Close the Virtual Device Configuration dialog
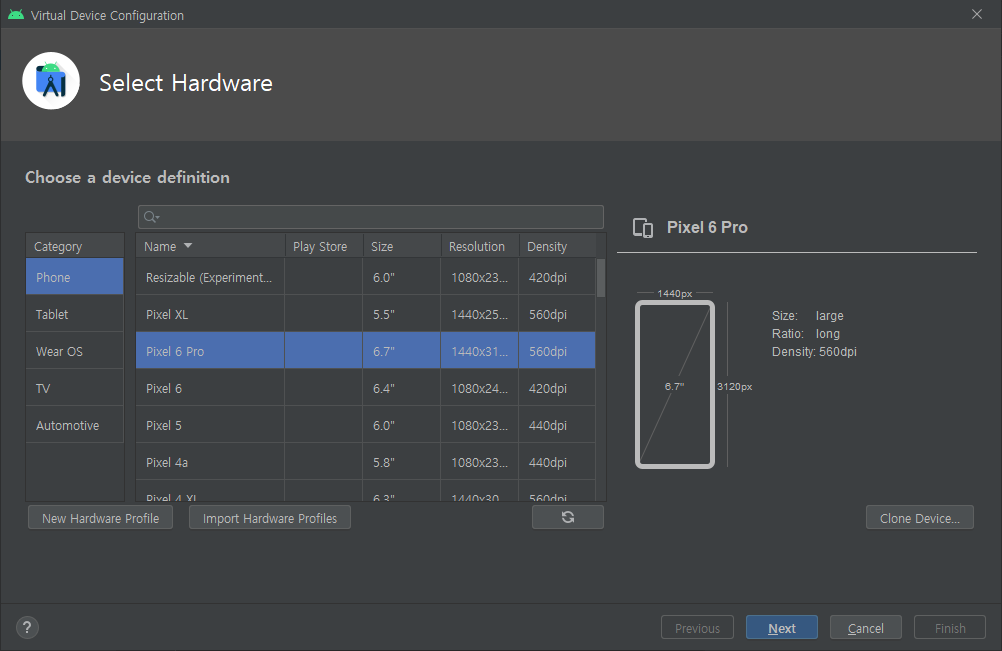The width and height of the screenshot is (1002, 651). [x=976, y=14]
